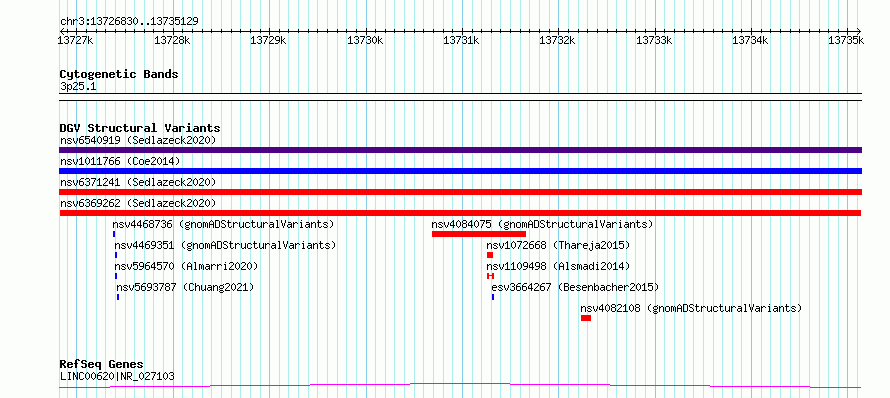Click label nsv5964570 (Almarri2020)

pos(186,266)
